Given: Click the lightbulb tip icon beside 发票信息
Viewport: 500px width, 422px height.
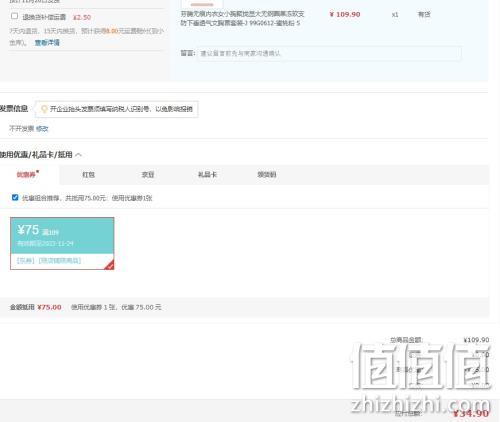Looking at the screenshot, I should coord(44,109).
